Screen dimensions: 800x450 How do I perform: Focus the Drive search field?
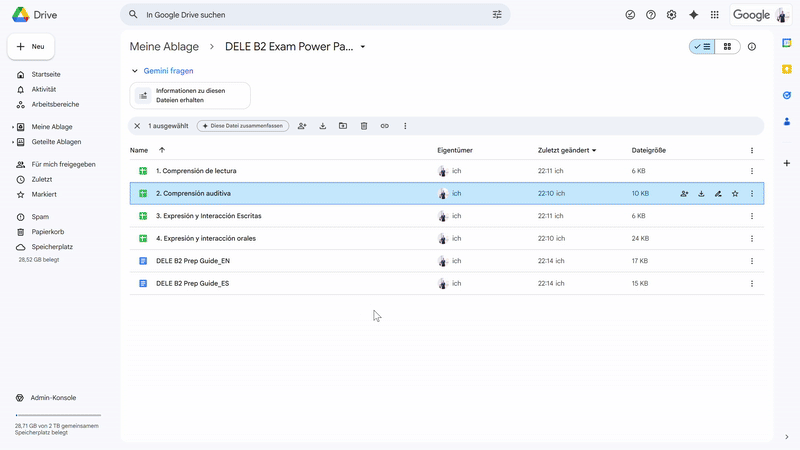(315, 15)
